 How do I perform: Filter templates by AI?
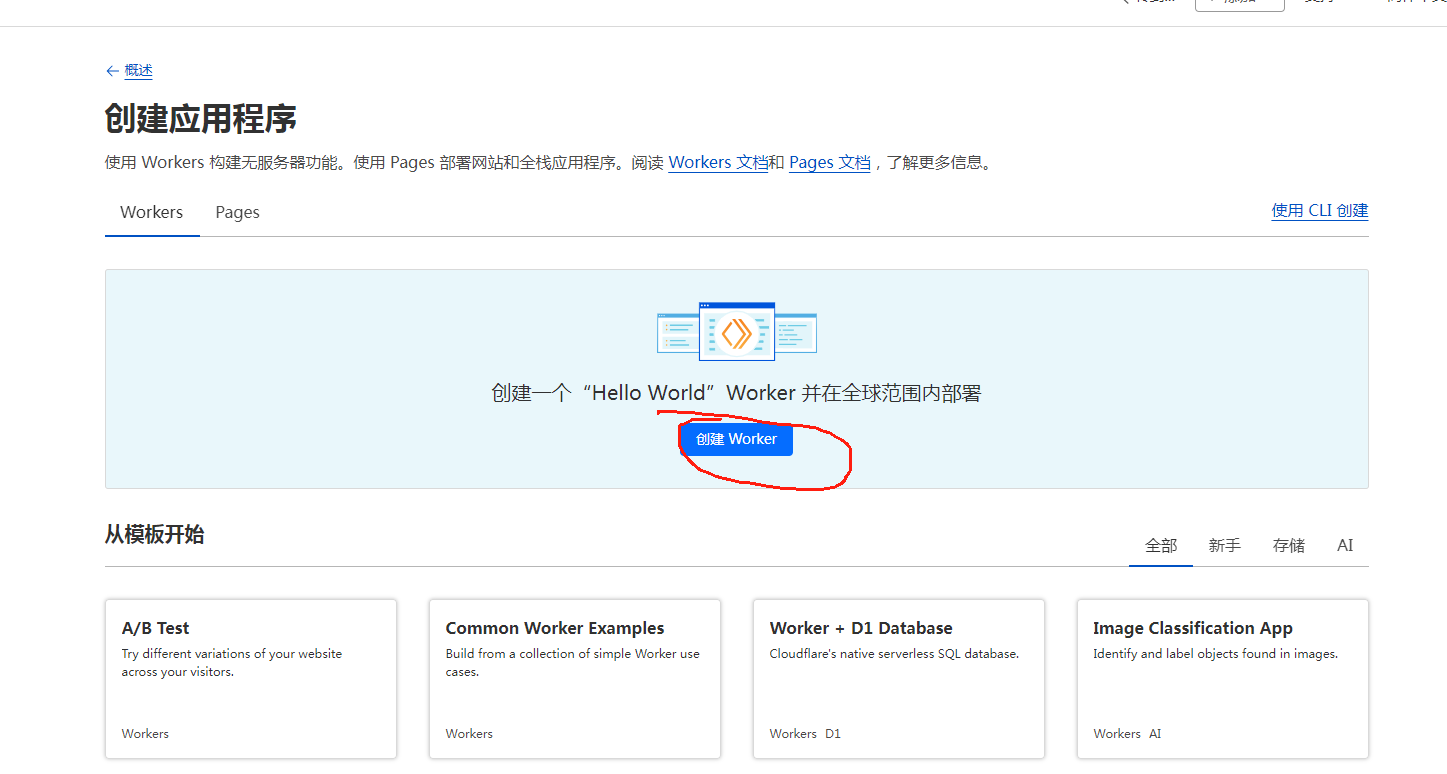pos(1345,545)
